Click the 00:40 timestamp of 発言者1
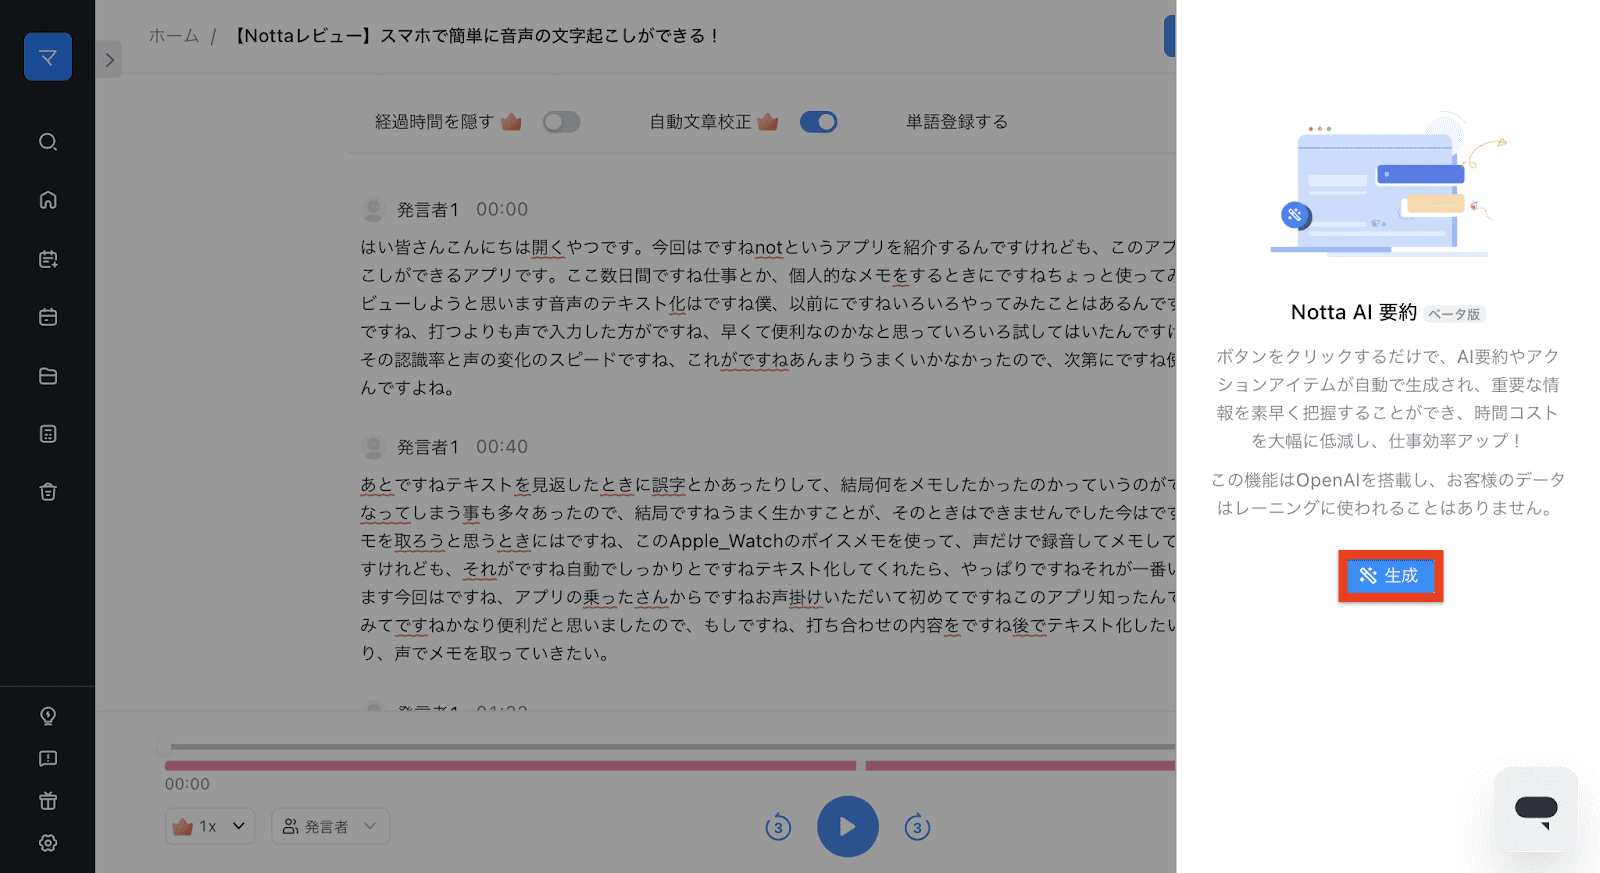1600x873 pixels. (x=502, y=447)
